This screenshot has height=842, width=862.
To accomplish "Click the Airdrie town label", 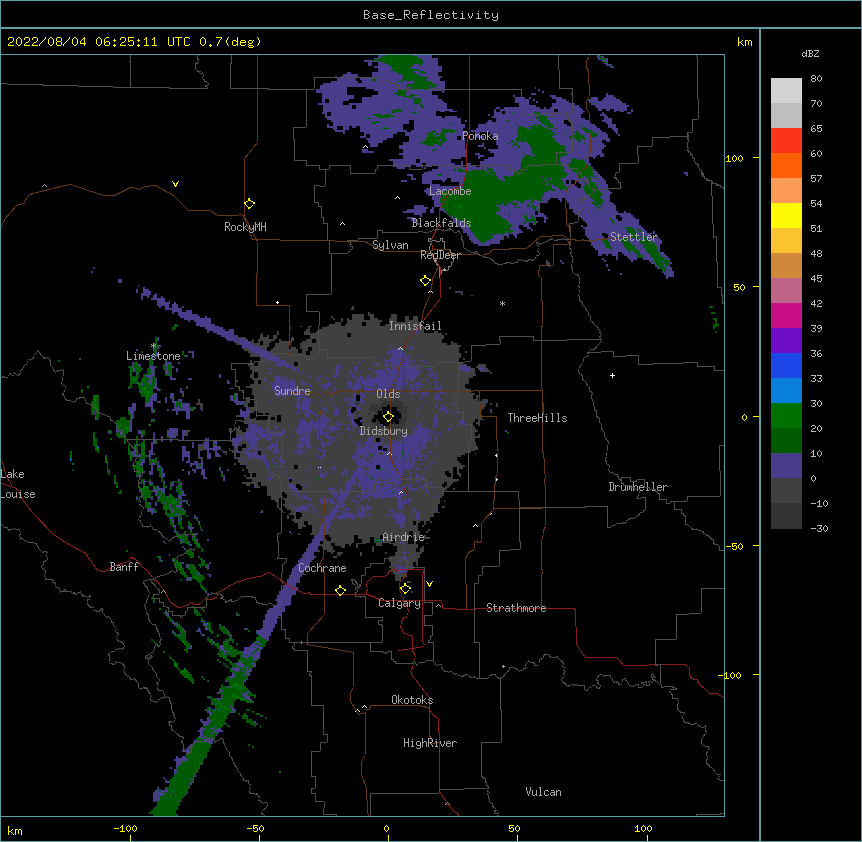I will [x=404, y=537].
